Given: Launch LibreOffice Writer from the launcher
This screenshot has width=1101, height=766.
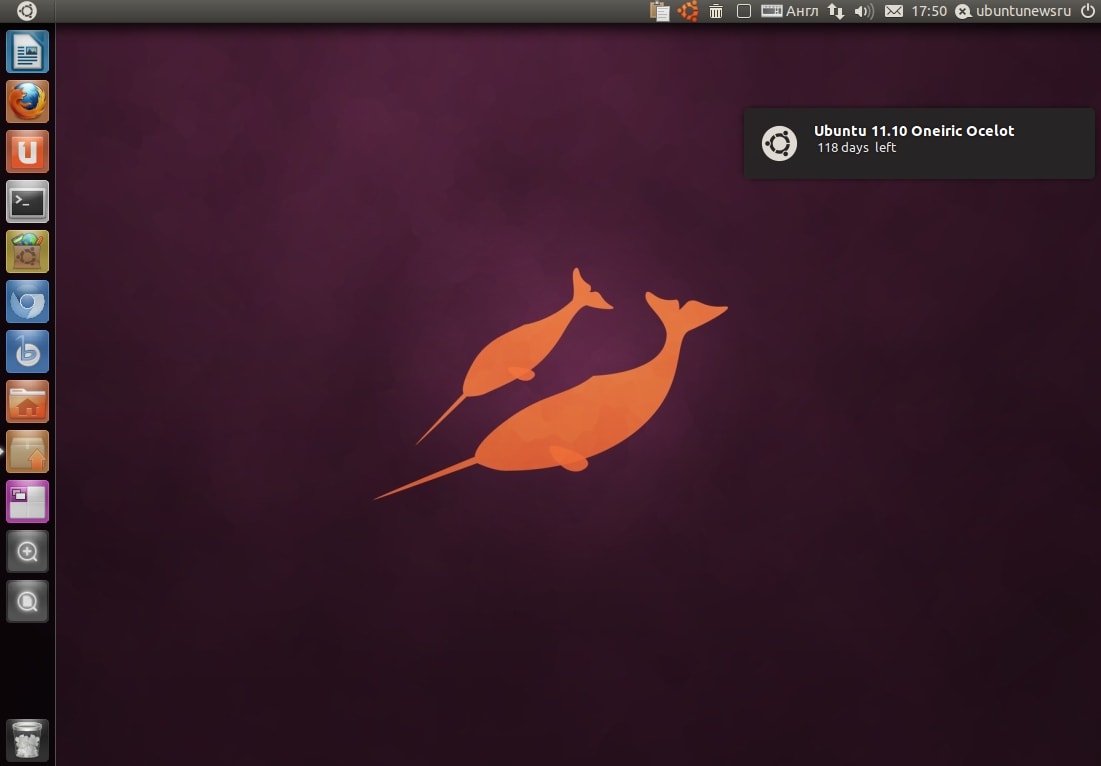Looking at the screenshot, I should pos(27,51).
